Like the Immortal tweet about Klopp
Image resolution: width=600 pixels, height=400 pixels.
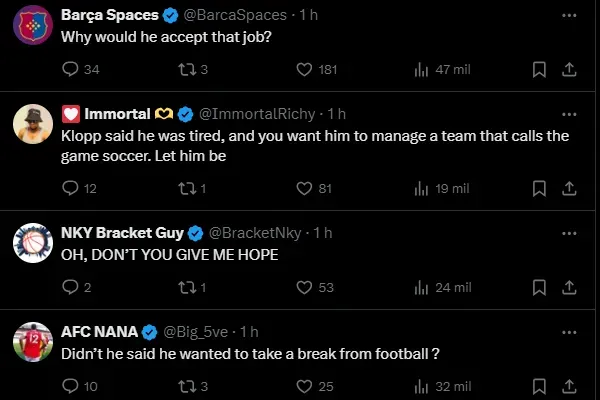click(306, 188)
